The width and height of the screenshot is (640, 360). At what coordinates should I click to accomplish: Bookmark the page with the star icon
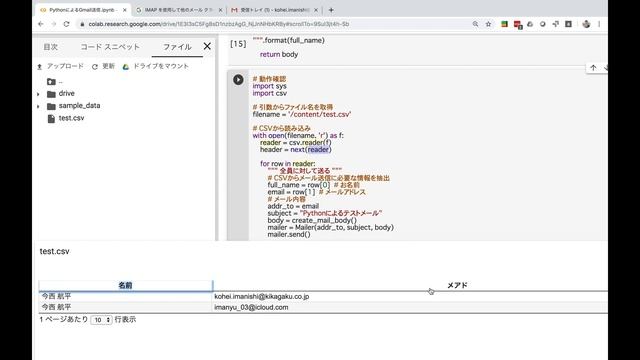(488, 24)
